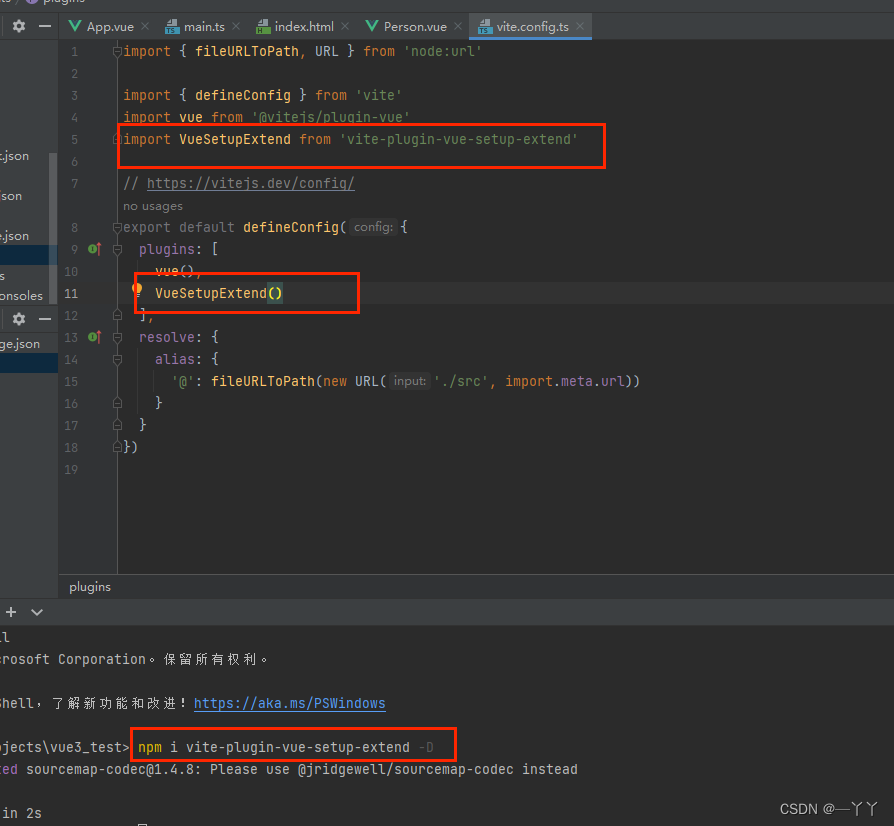Click the fold end marker on line 18
The image size is (894, 826).
click(117, 447)
